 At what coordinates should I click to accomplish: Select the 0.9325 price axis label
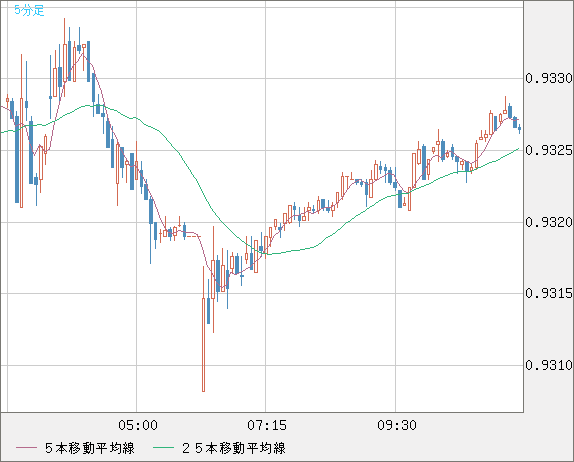(x=549, y=150)
